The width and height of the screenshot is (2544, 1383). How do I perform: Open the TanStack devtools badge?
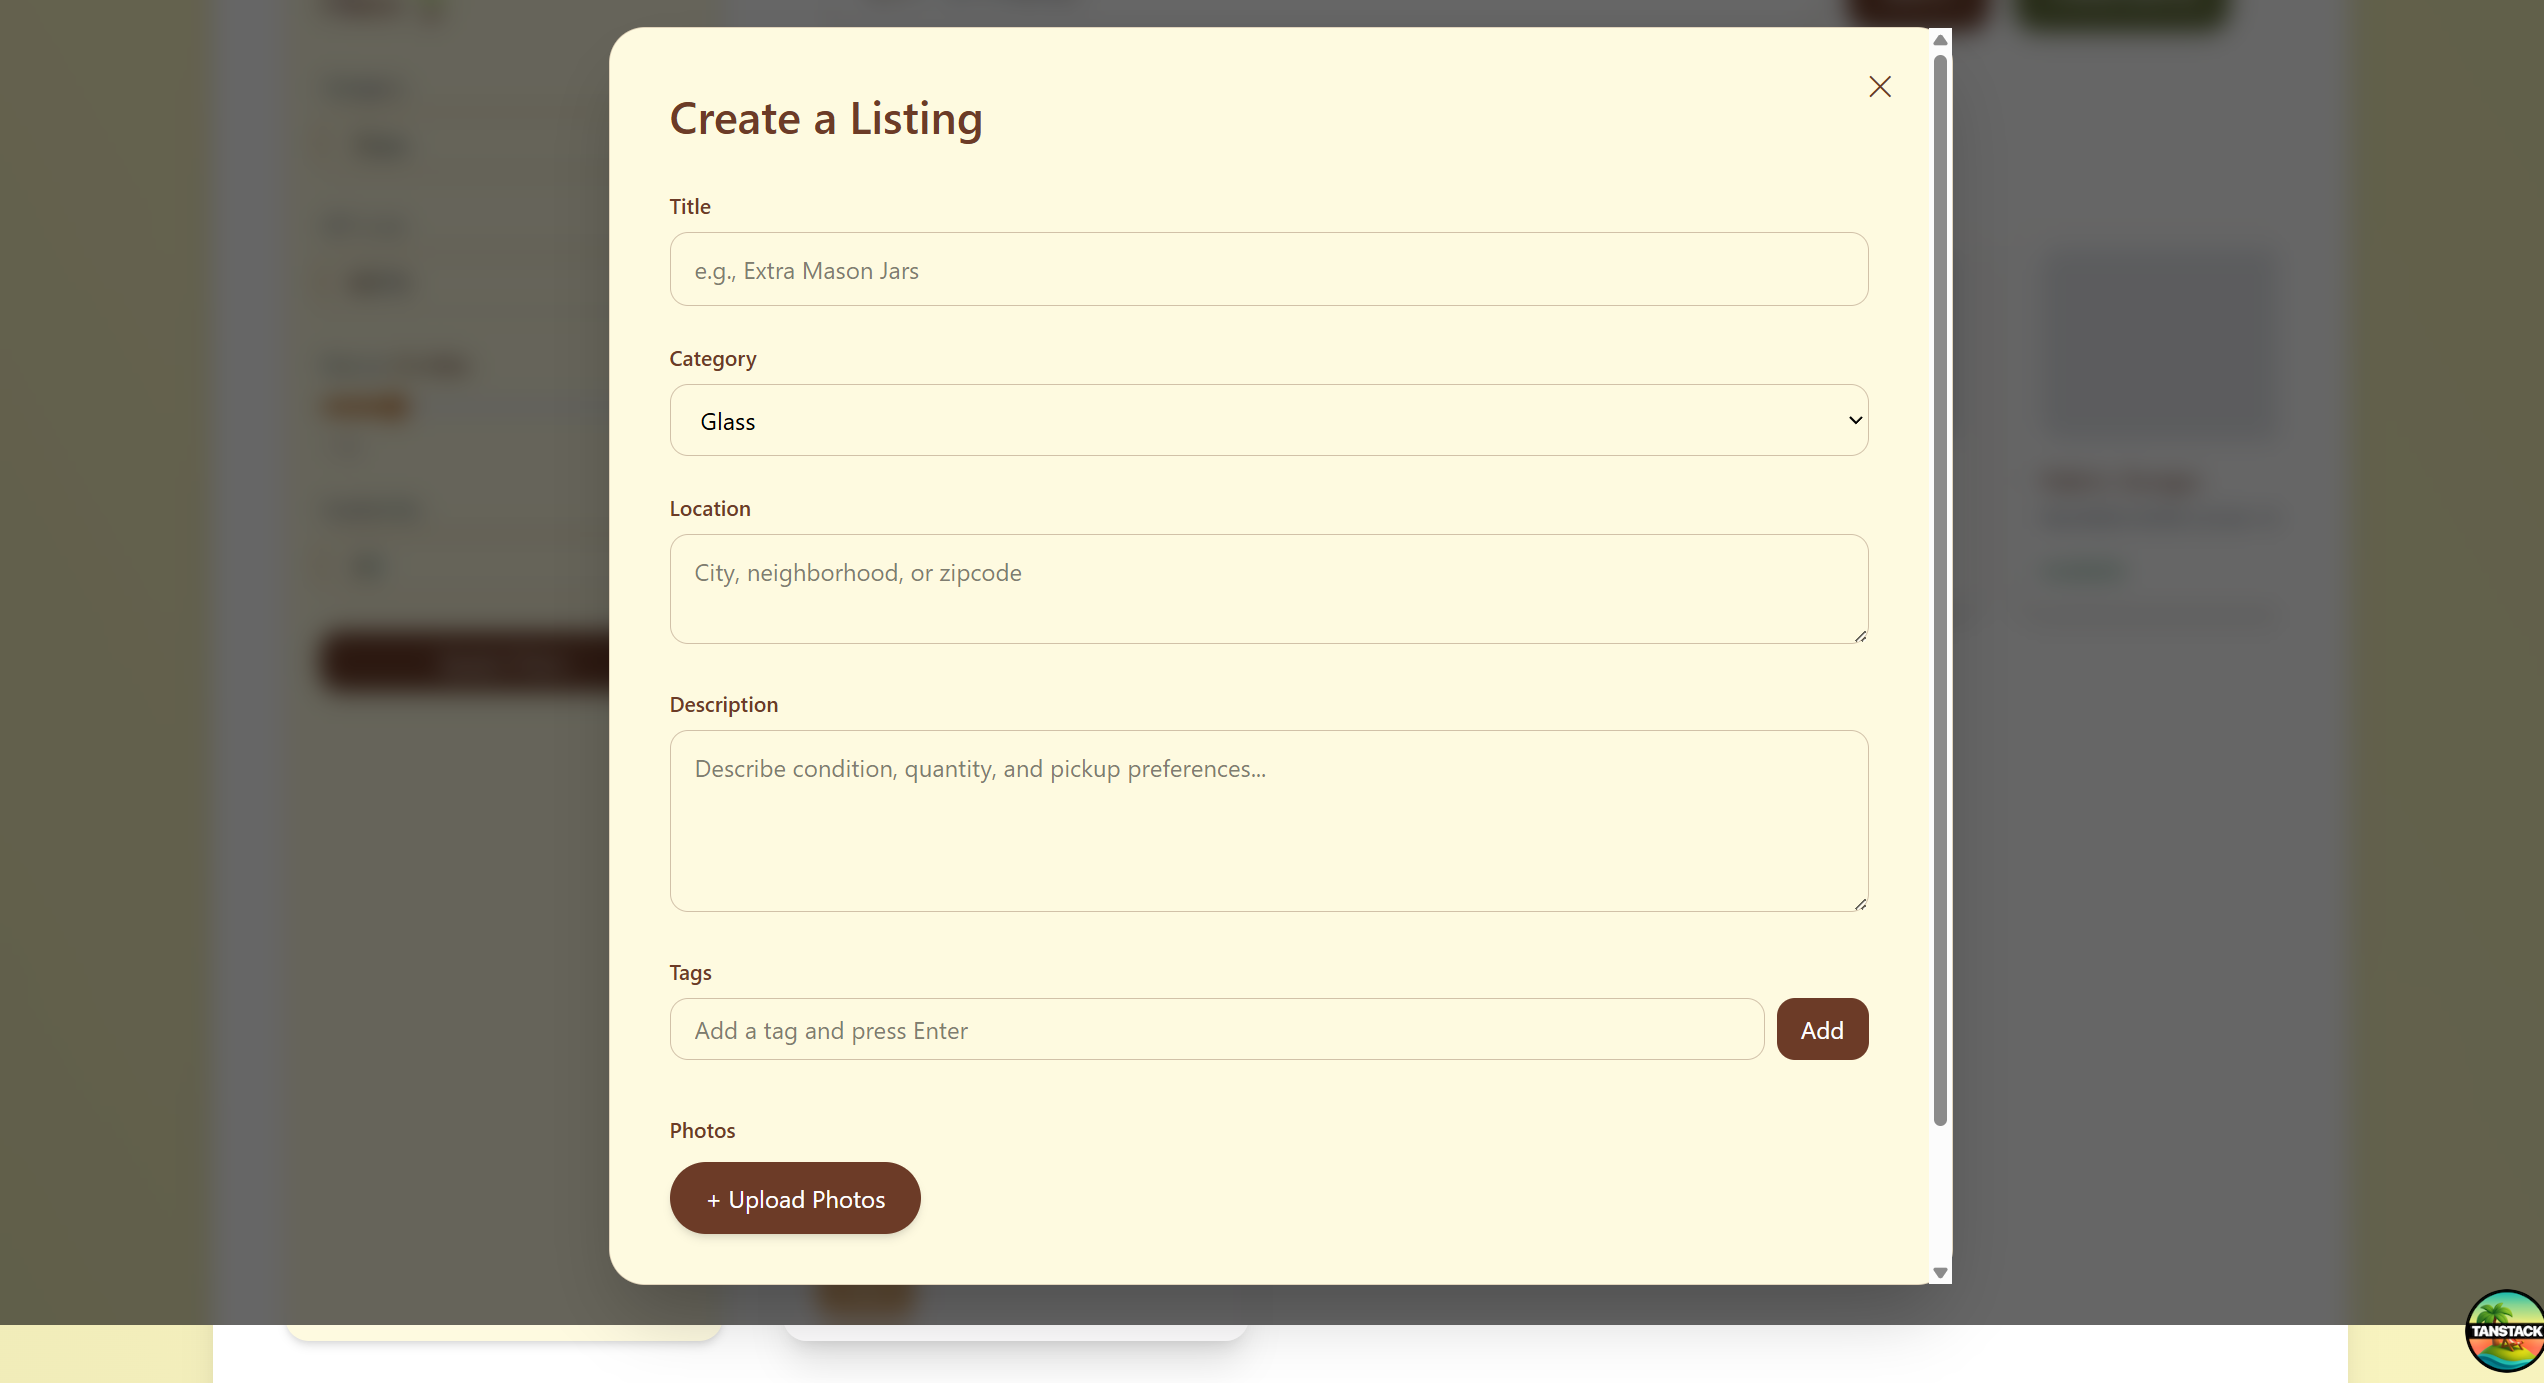point(2504,1331)
